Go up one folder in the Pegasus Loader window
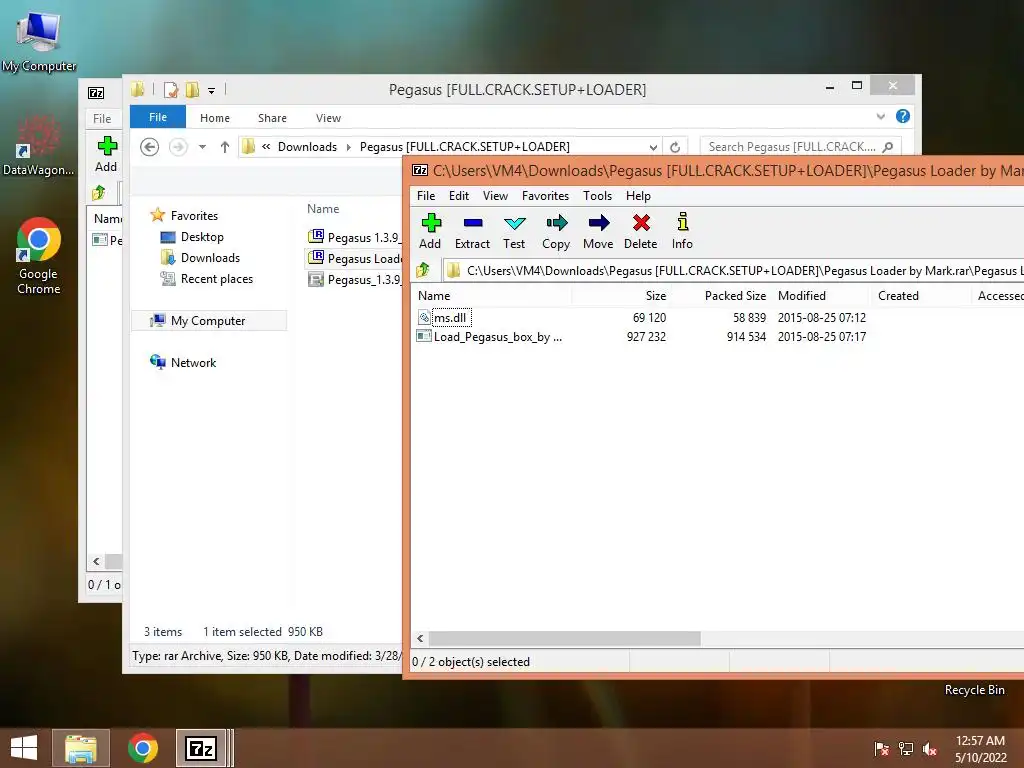The image size is (1024, 768). [423, 270]
